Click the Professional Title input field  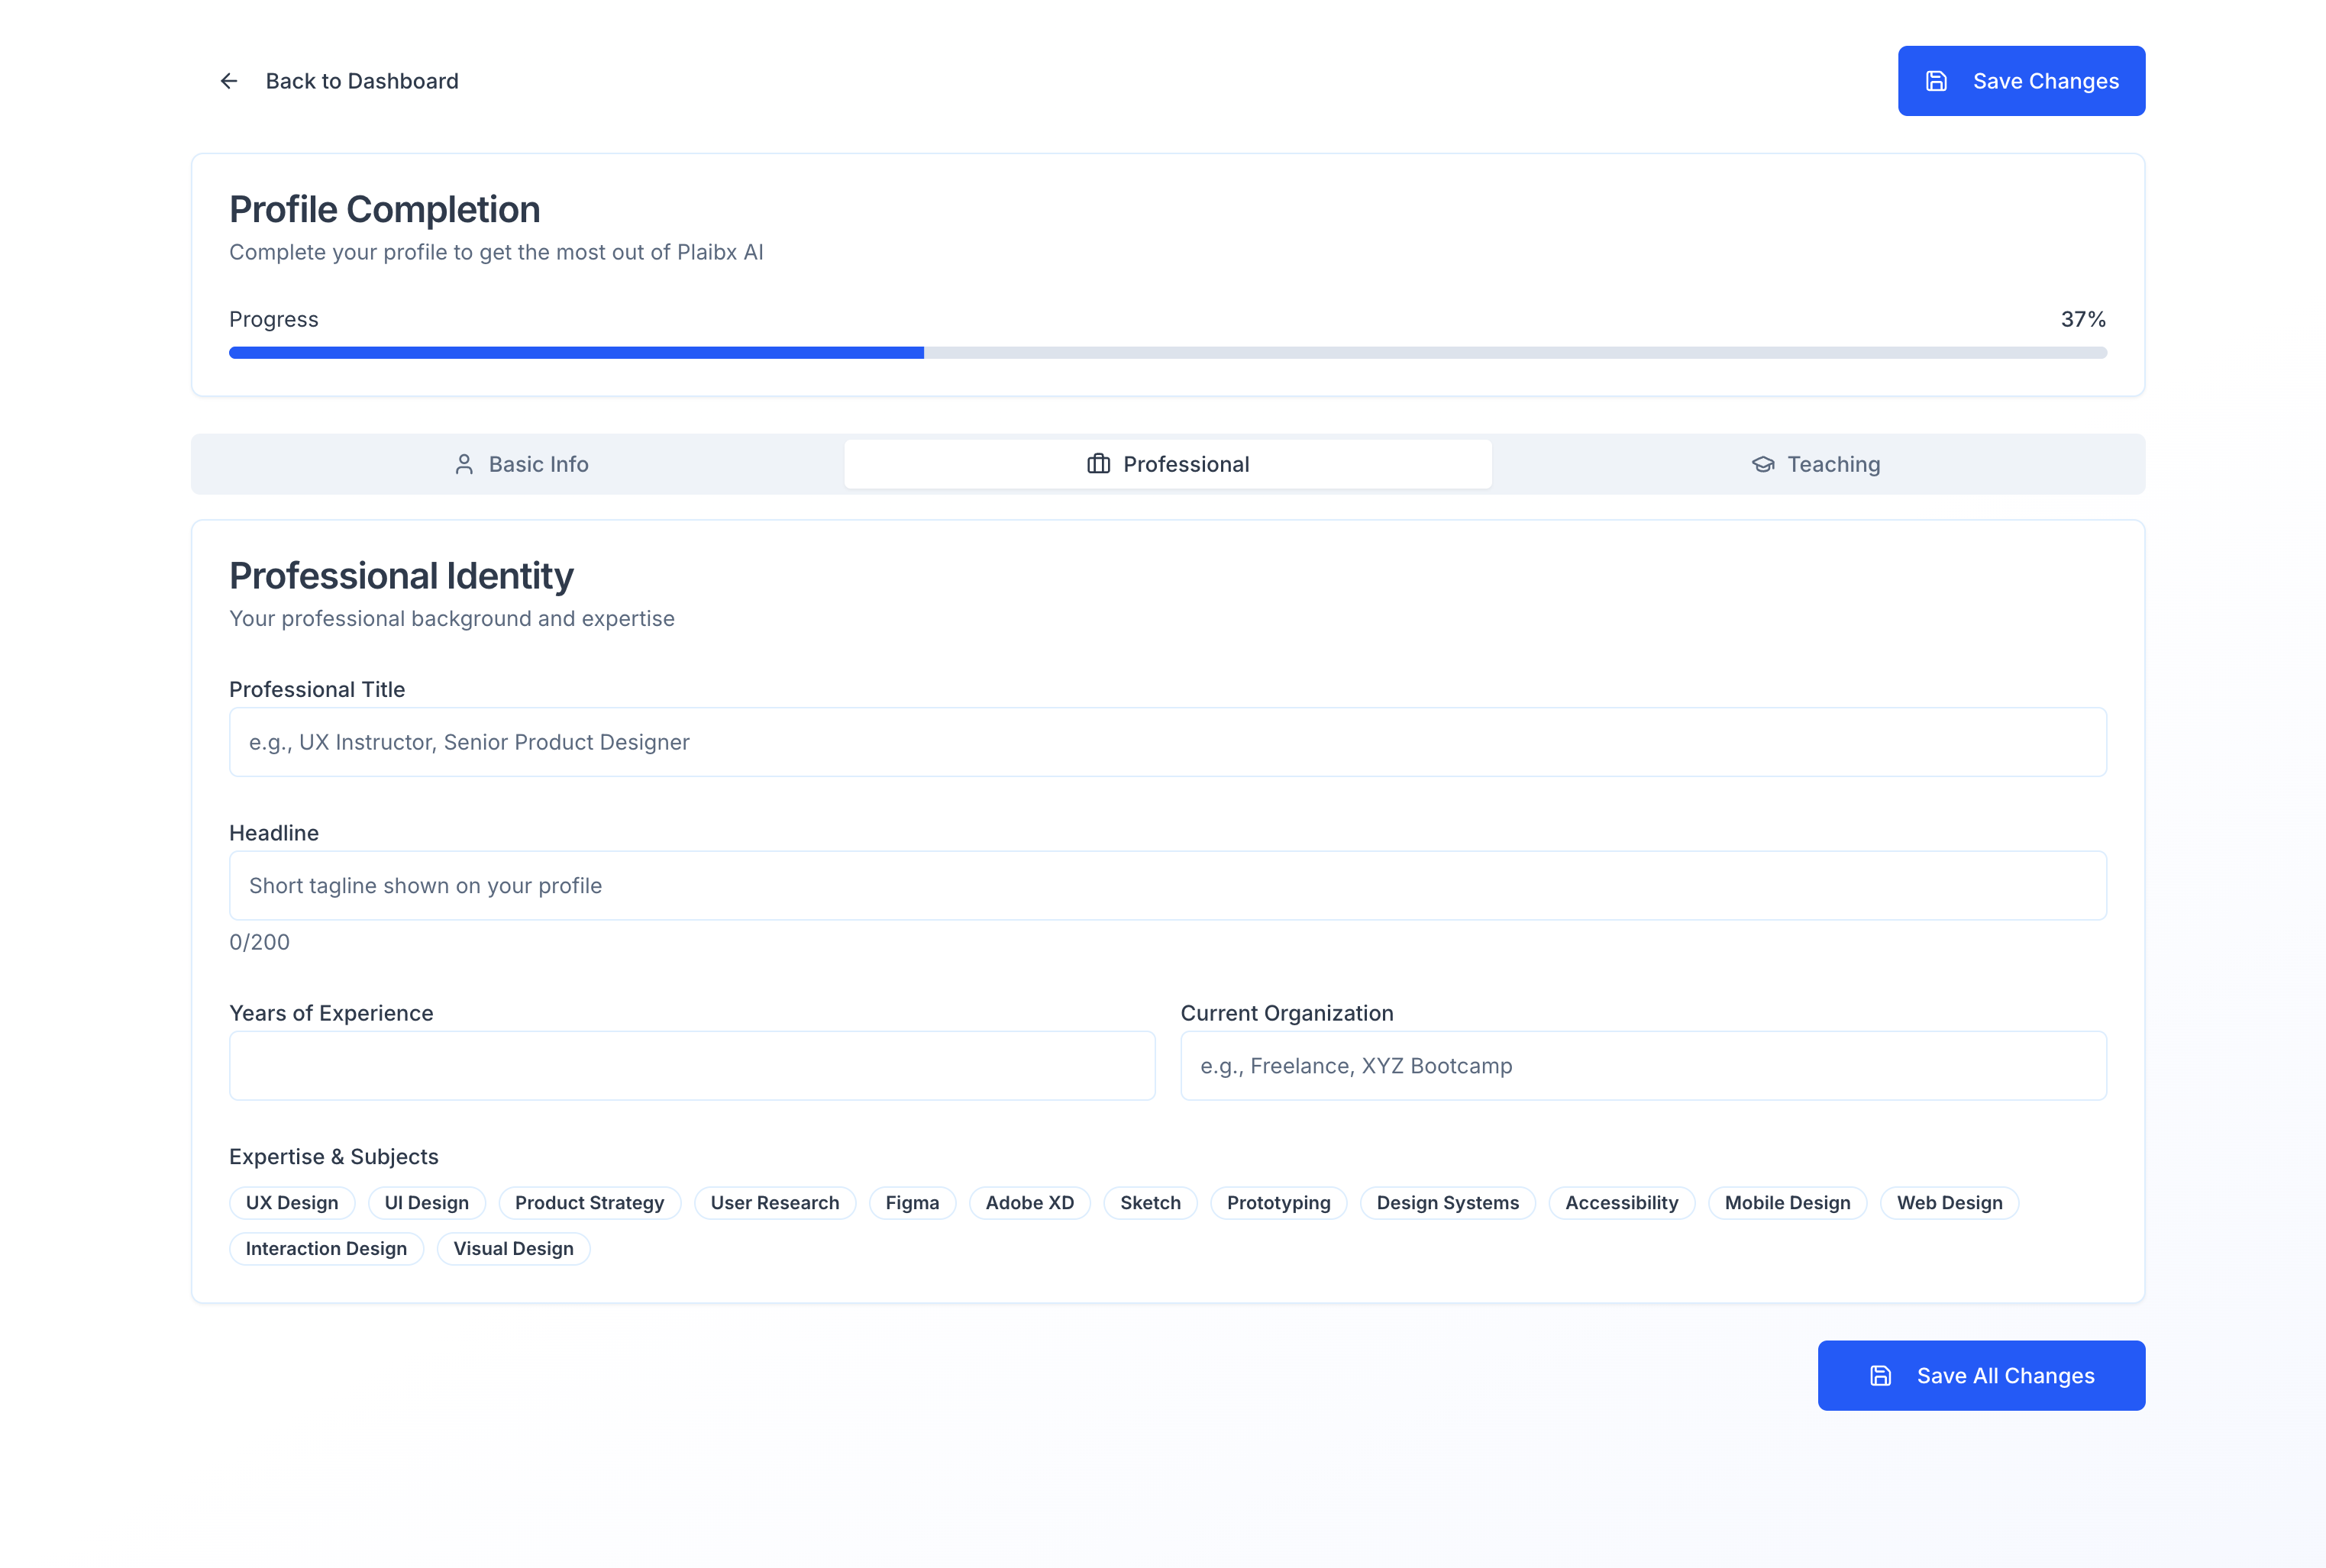coord(1168,741)
